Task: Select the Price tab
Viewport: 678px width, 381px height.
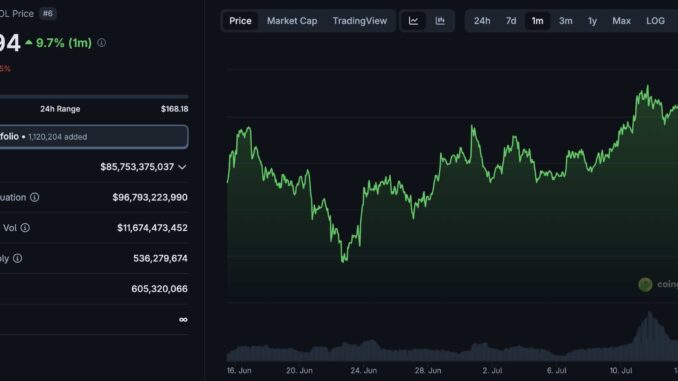Action: [x=240, y=21]
